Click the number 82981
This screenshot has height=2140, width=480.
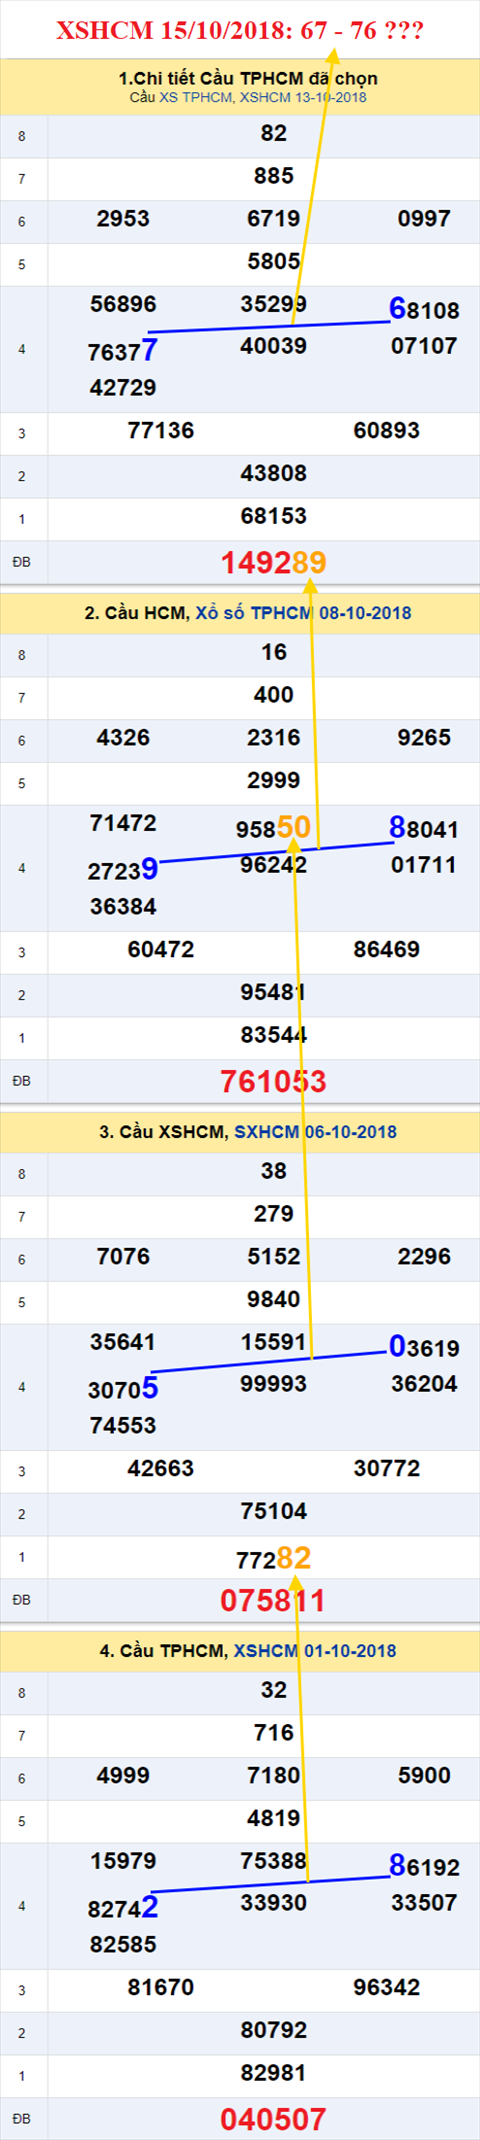pos(273,2074)
